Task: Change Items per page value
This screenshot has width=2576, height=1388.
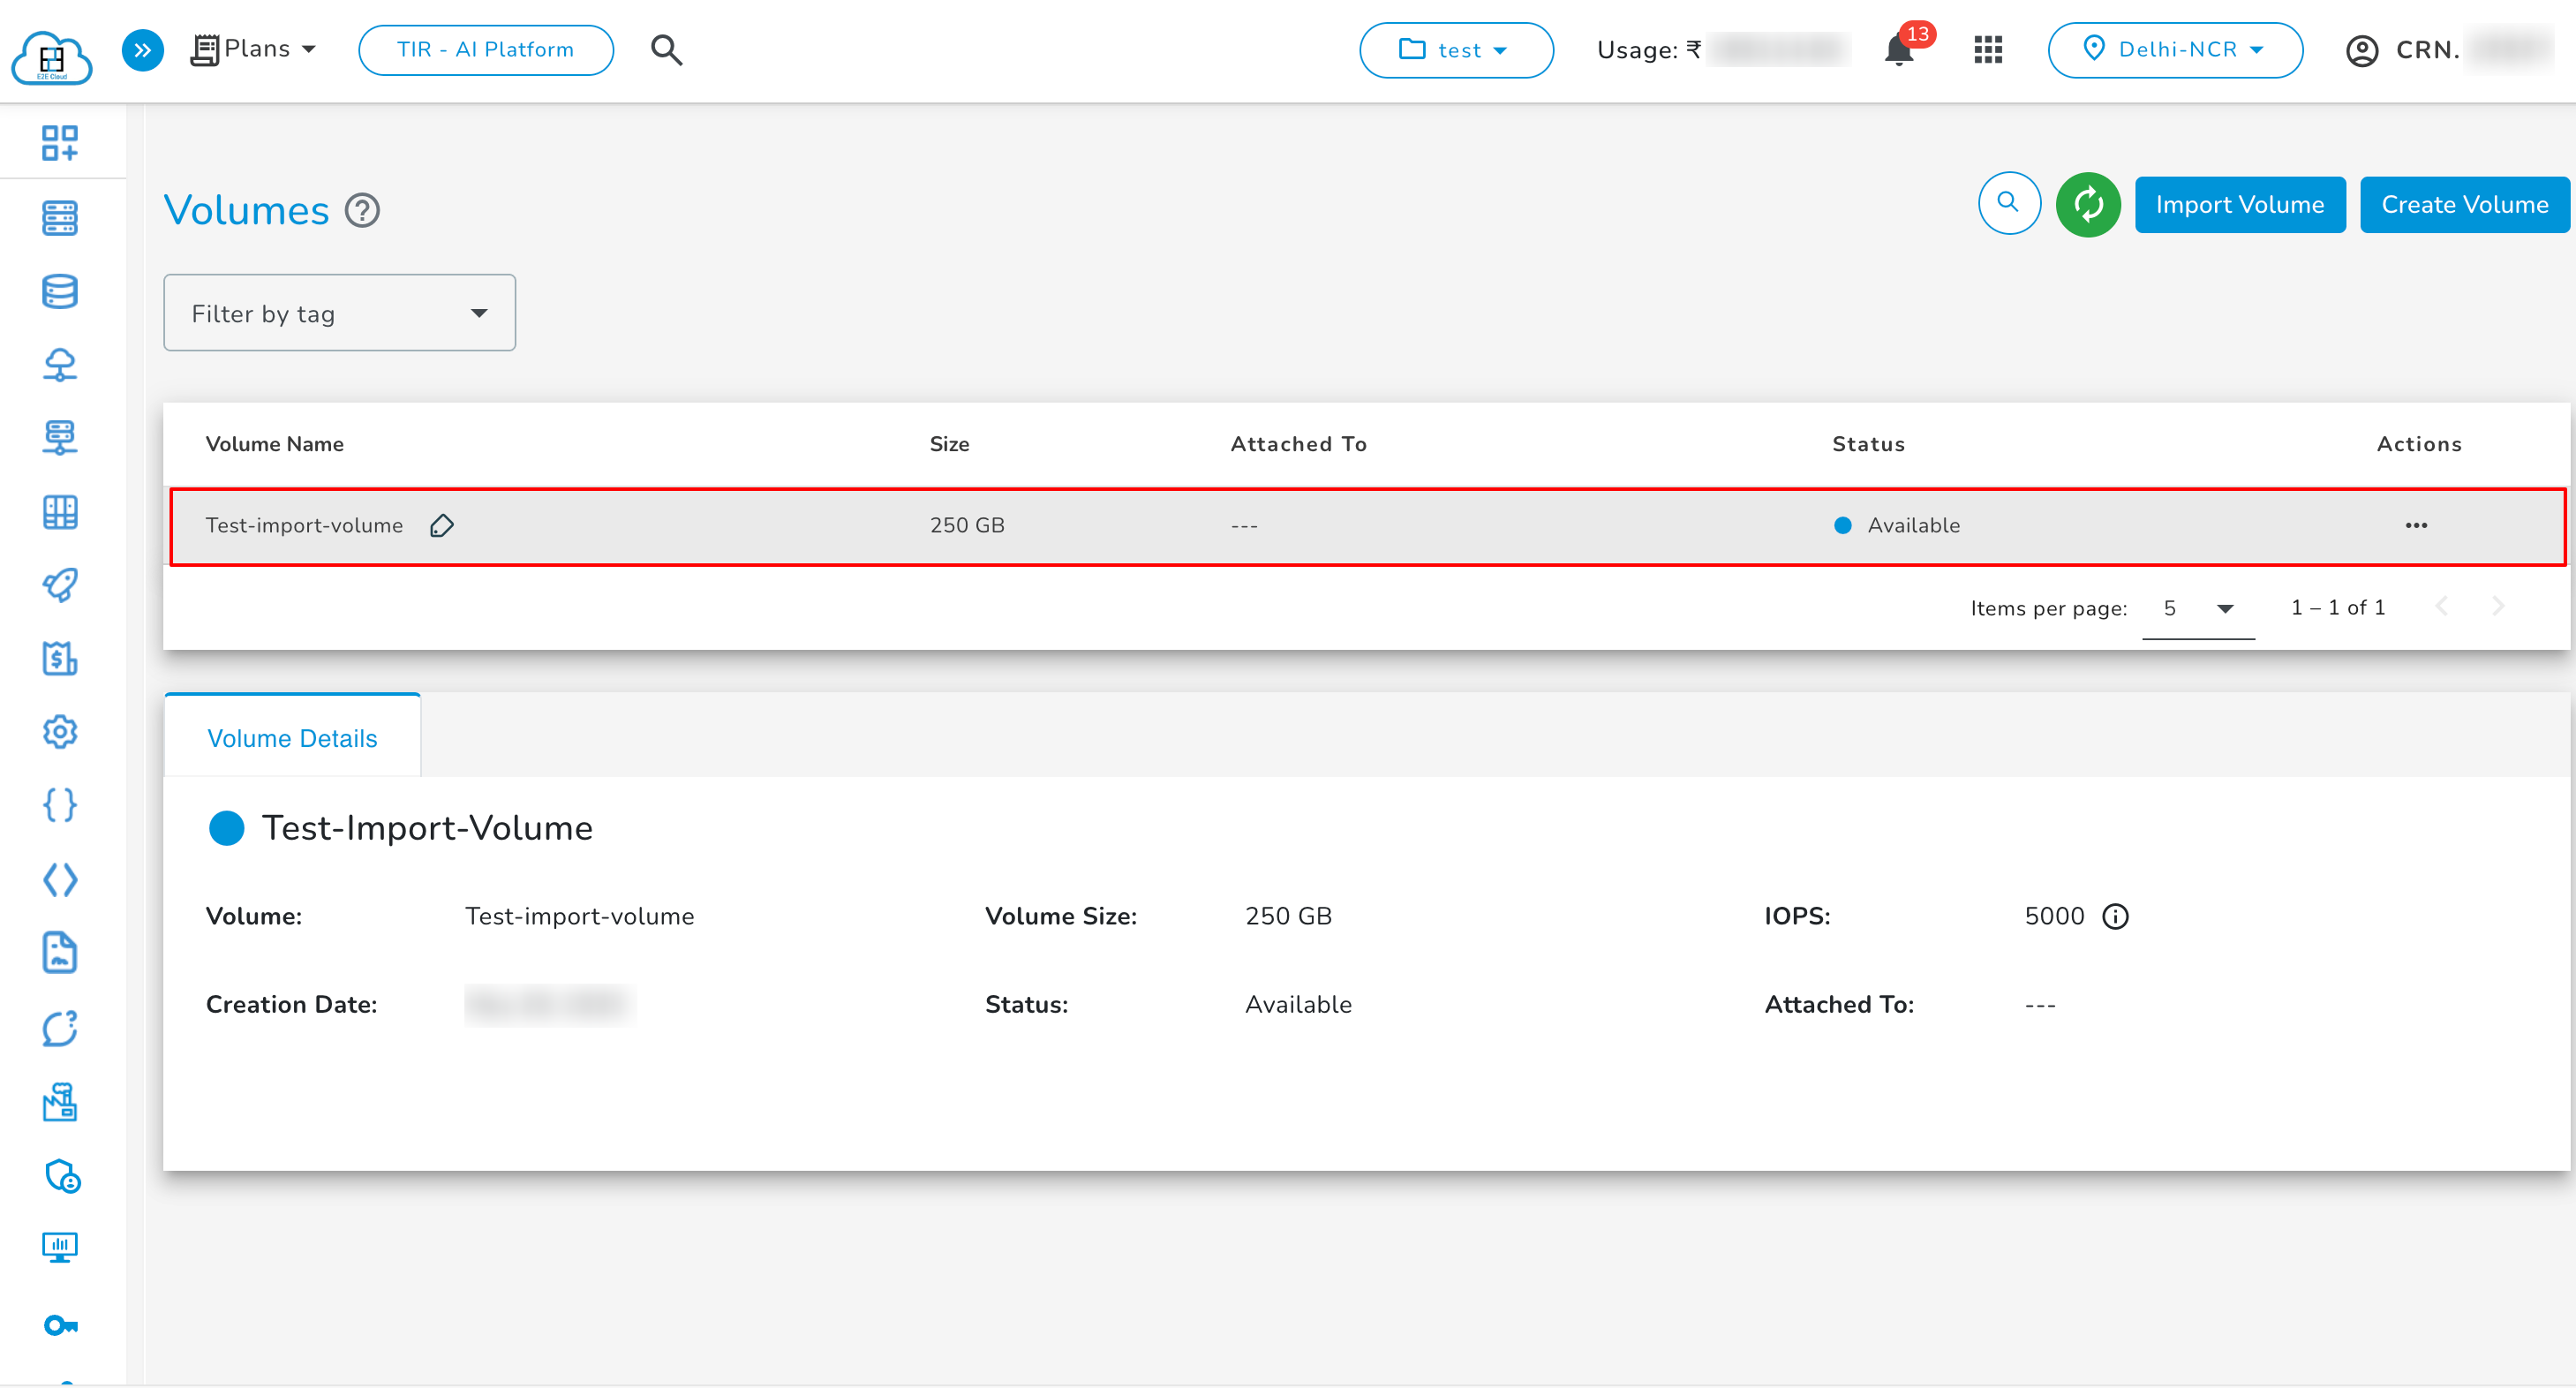Action: [x=2197, y=608]
